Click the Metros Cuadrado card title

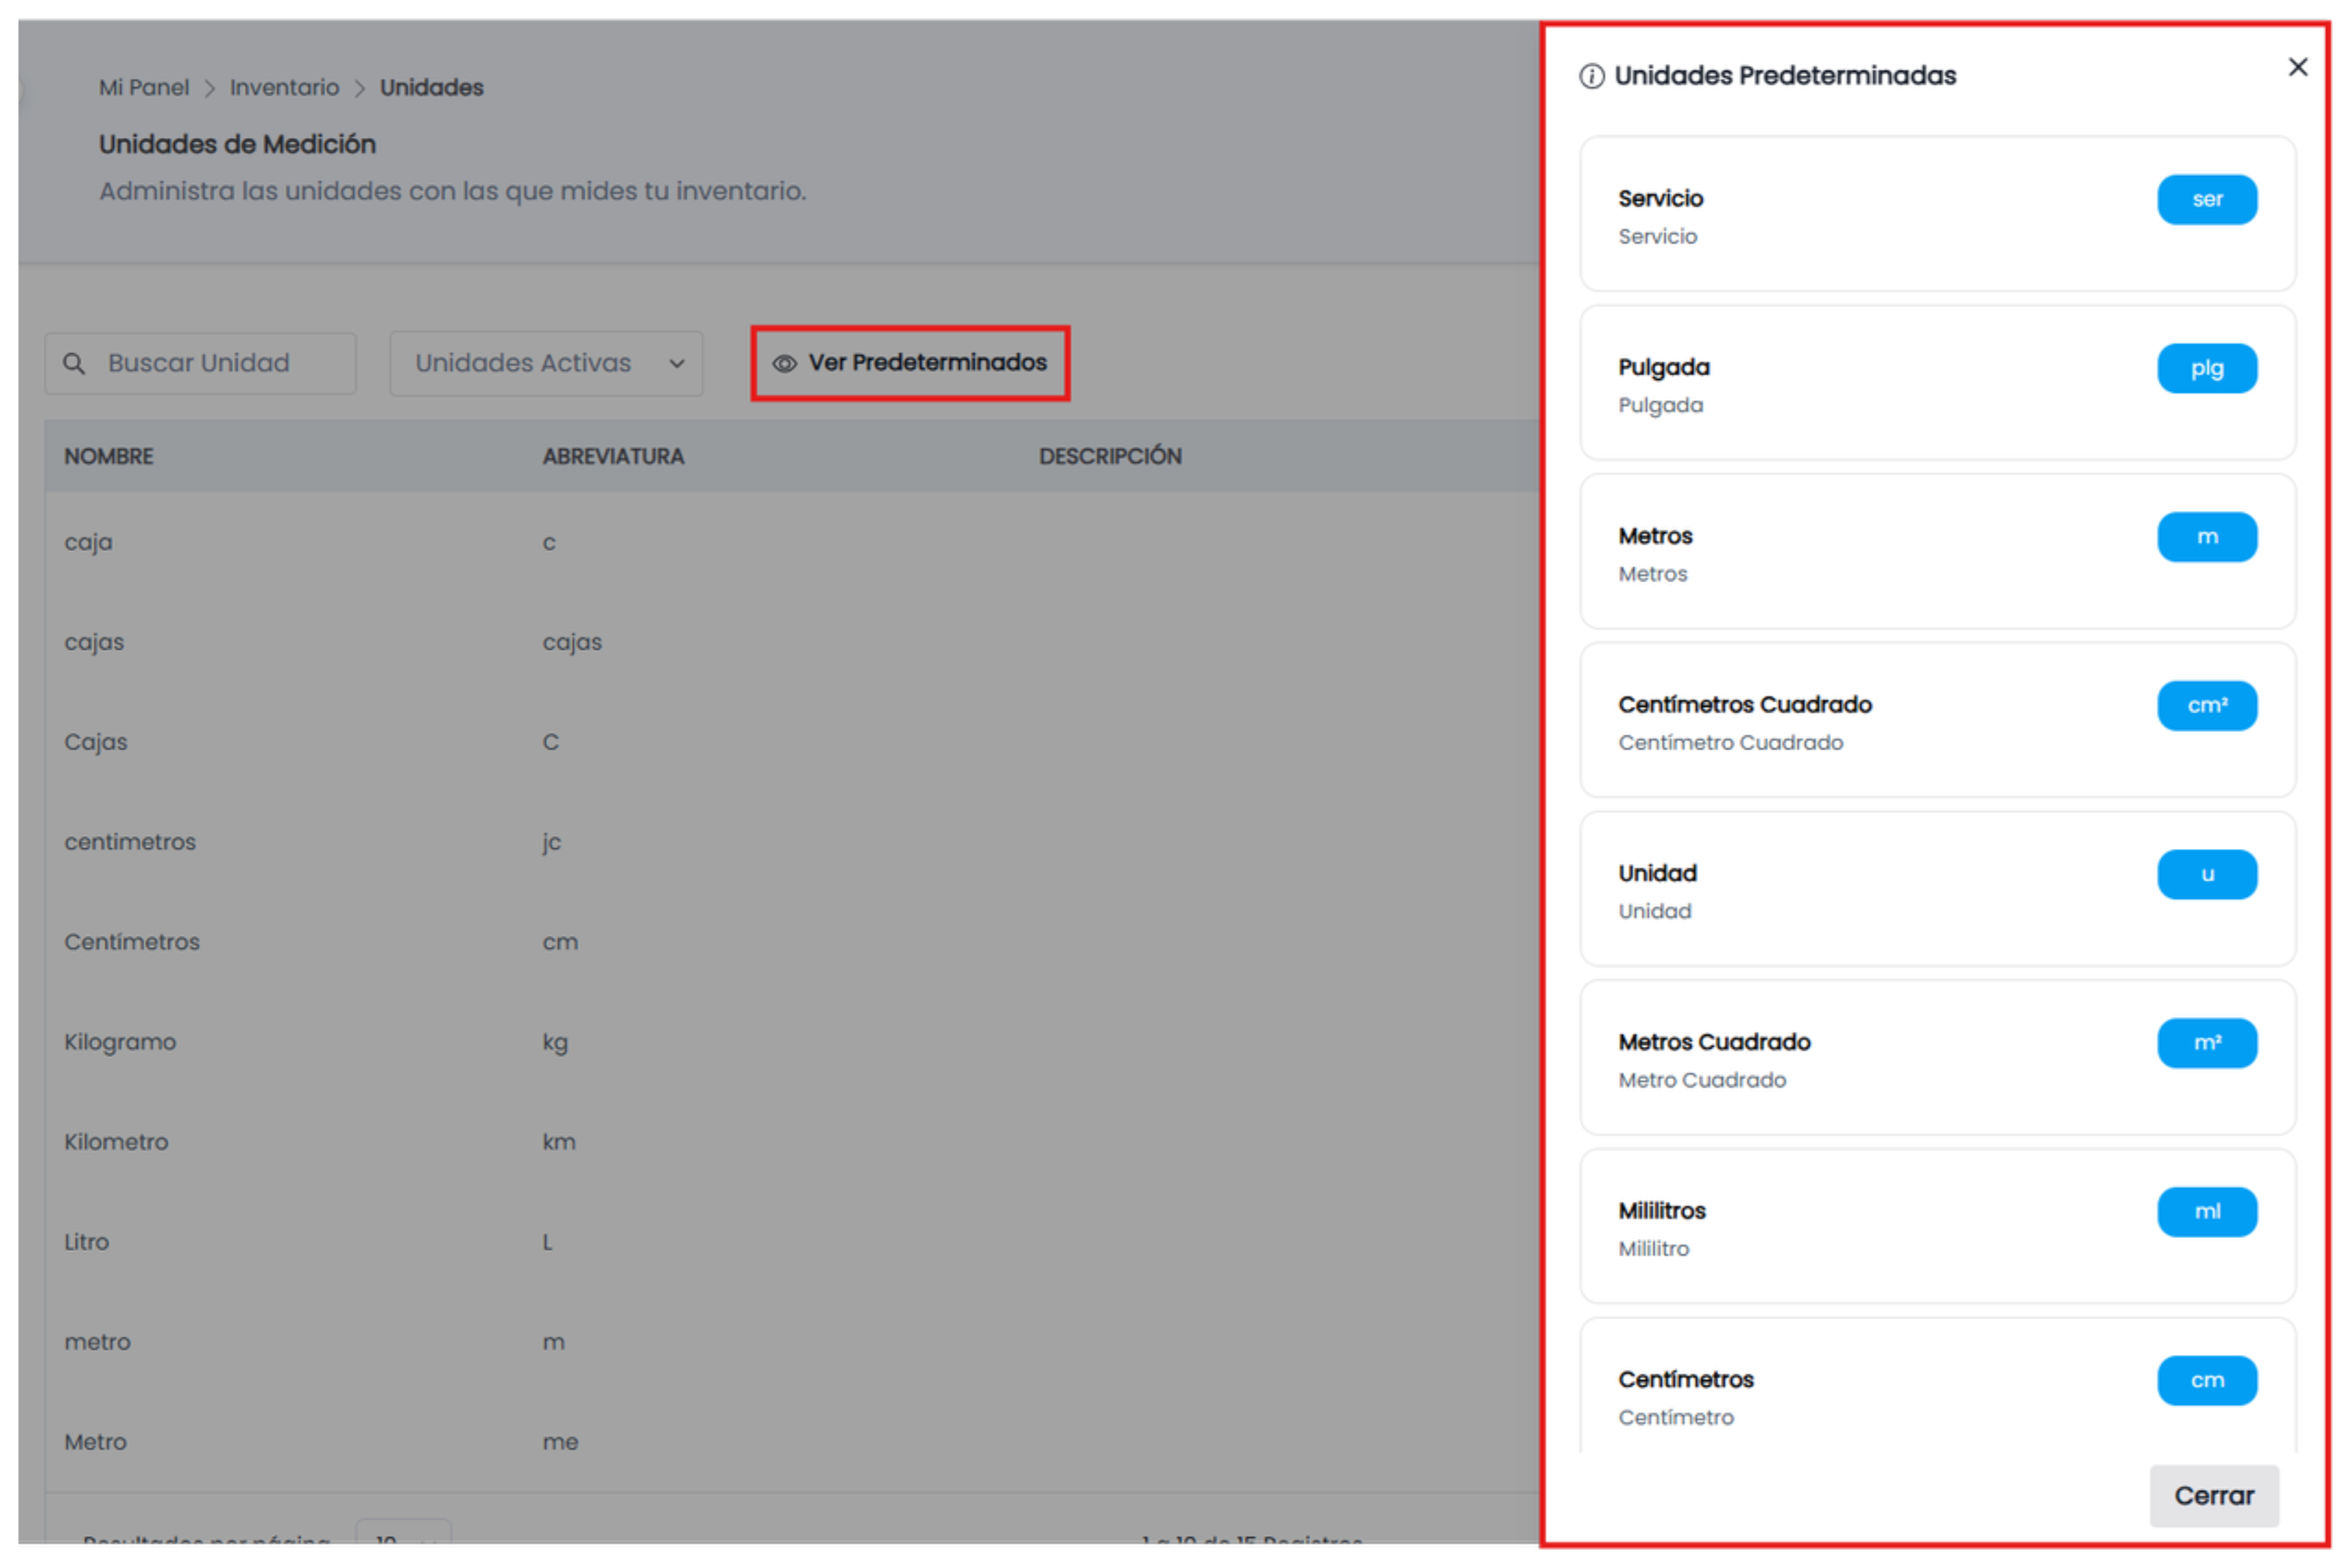click(1714, 1042)
